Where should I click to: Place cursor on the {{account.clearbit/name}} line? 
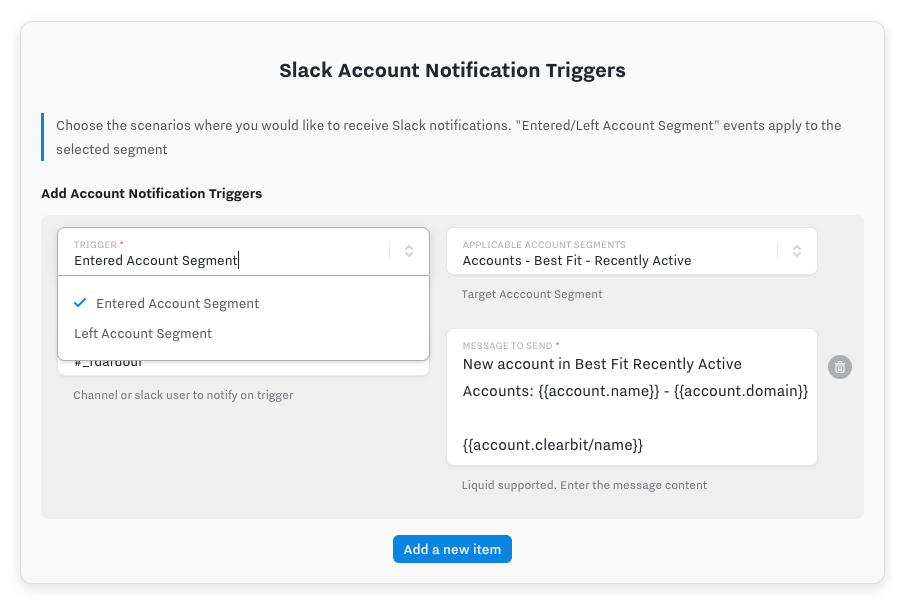pyautogui.click(x=553, y=444)
